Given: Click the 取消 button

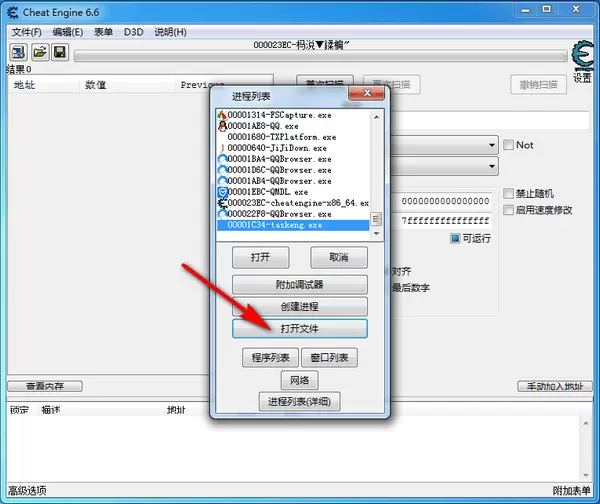Looking at the screenshot, I should pos(339,258).
